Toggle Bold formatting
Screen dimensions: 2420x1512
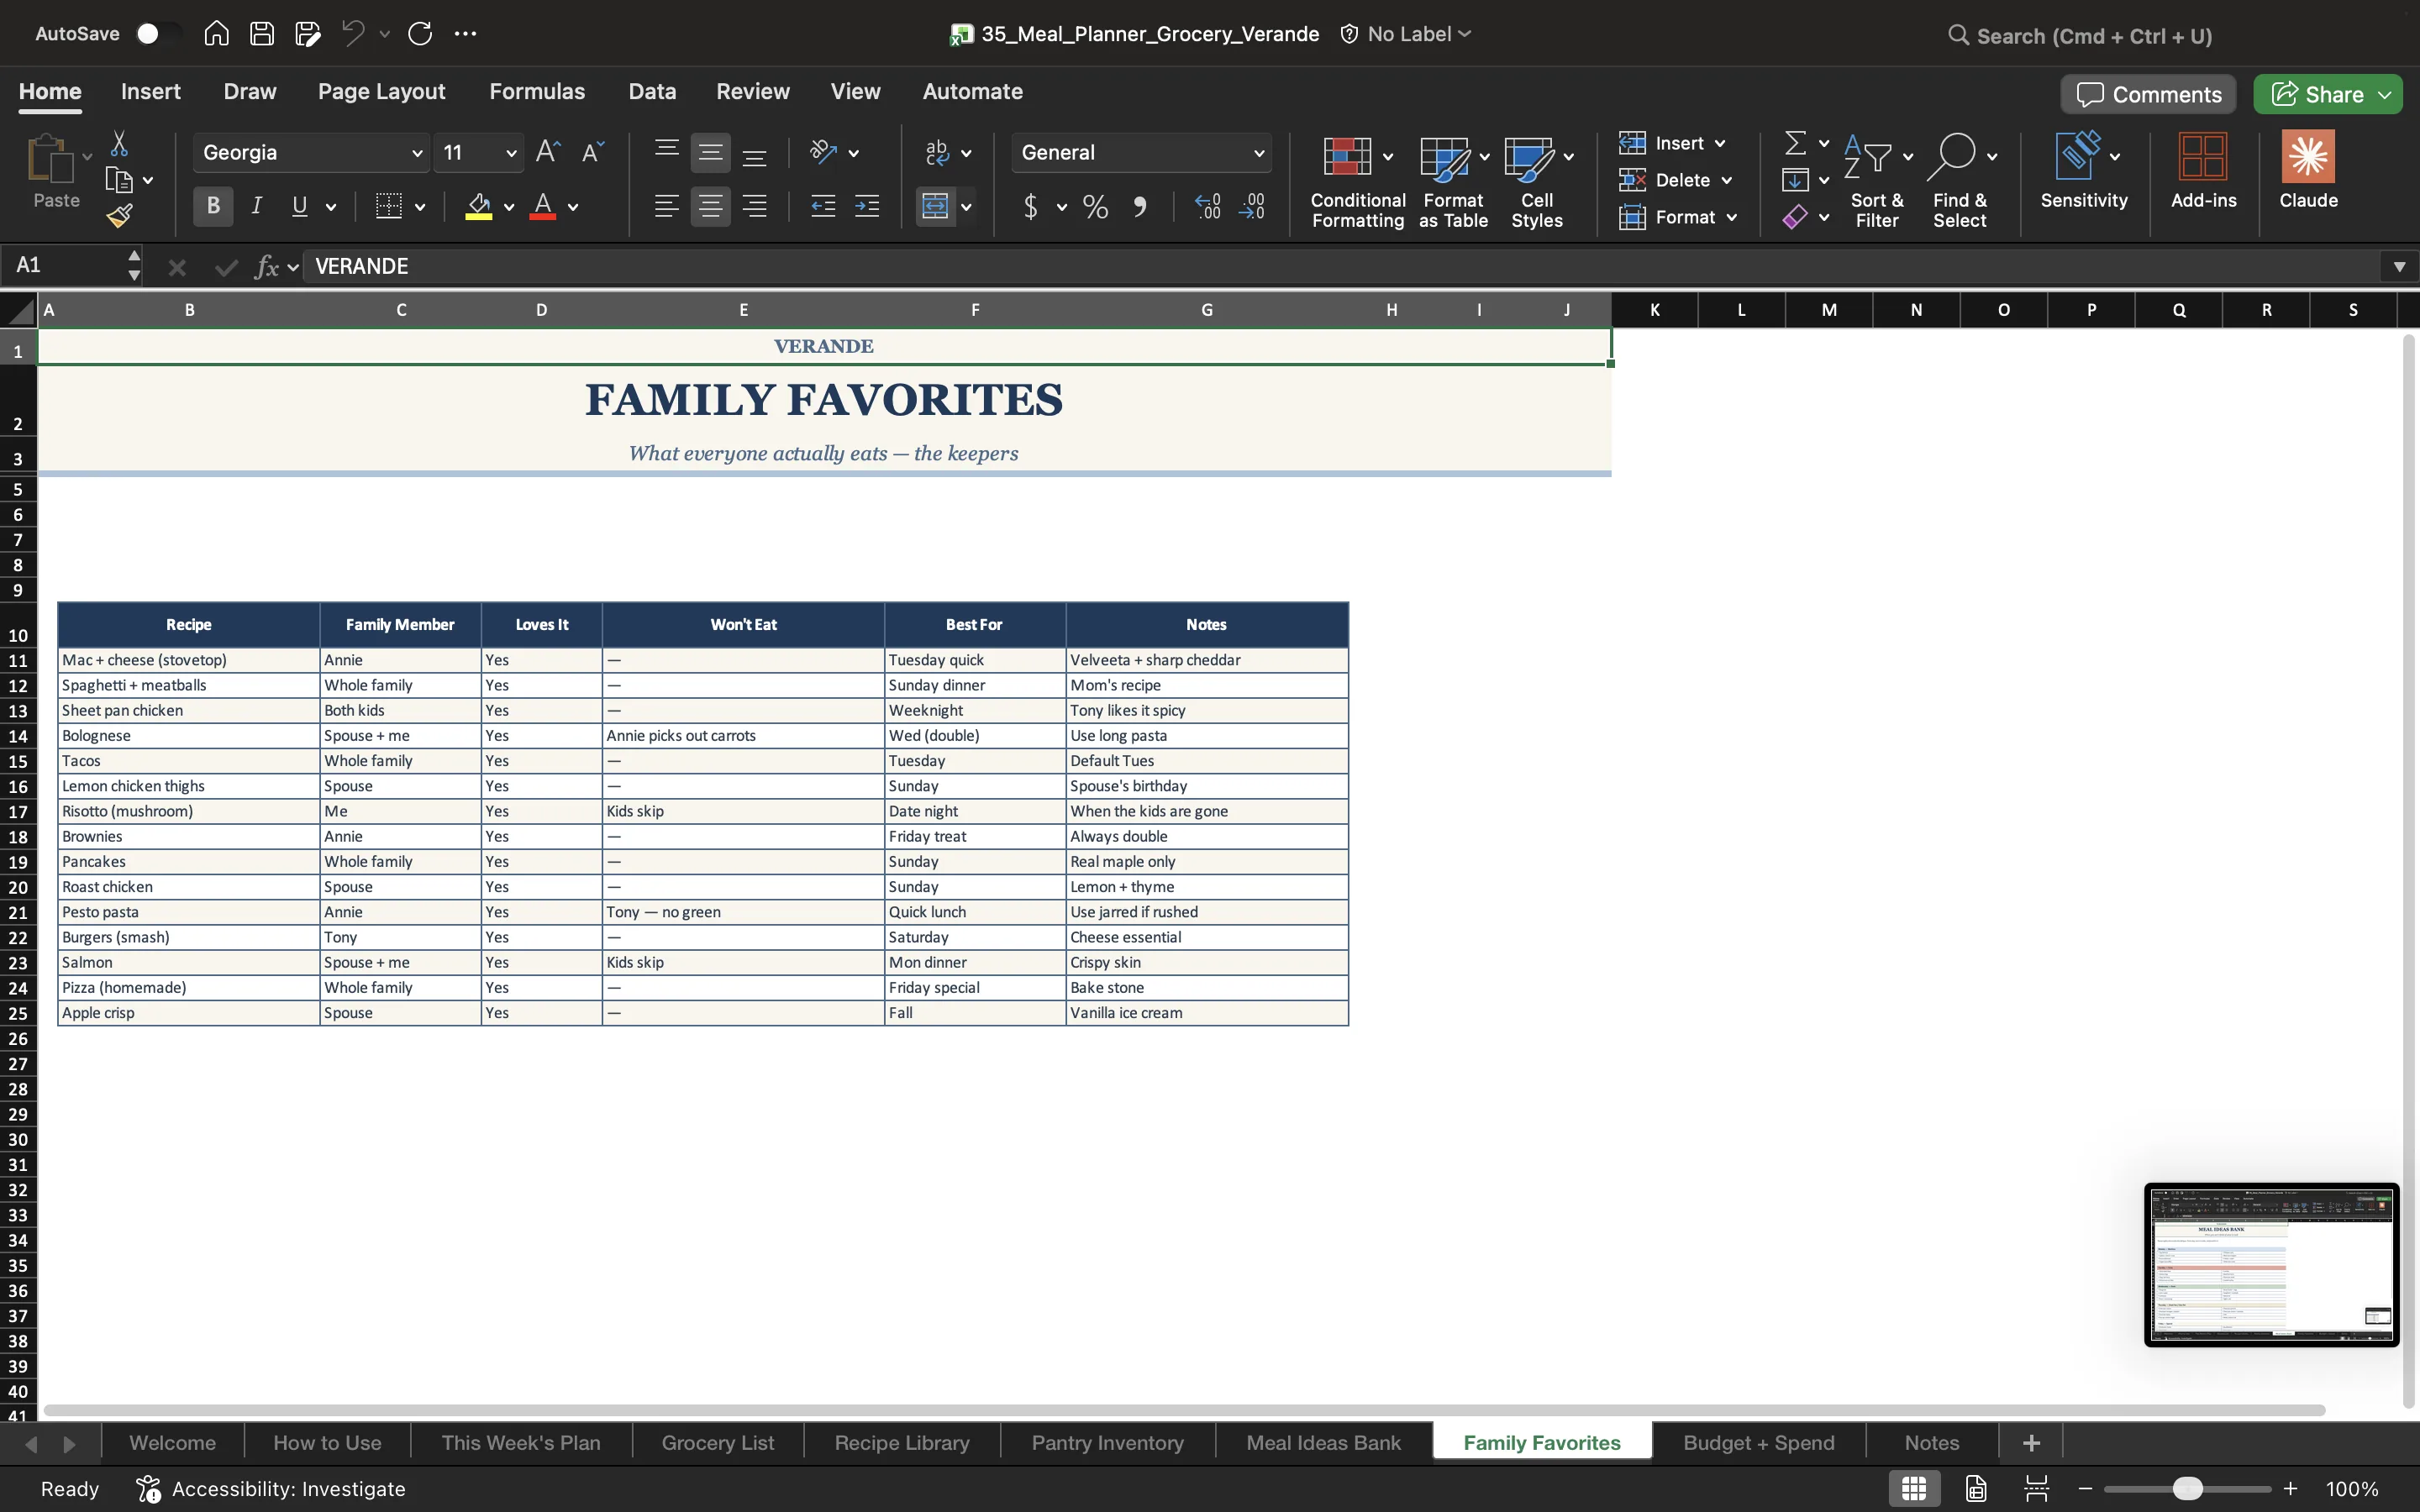coord(213,207)
